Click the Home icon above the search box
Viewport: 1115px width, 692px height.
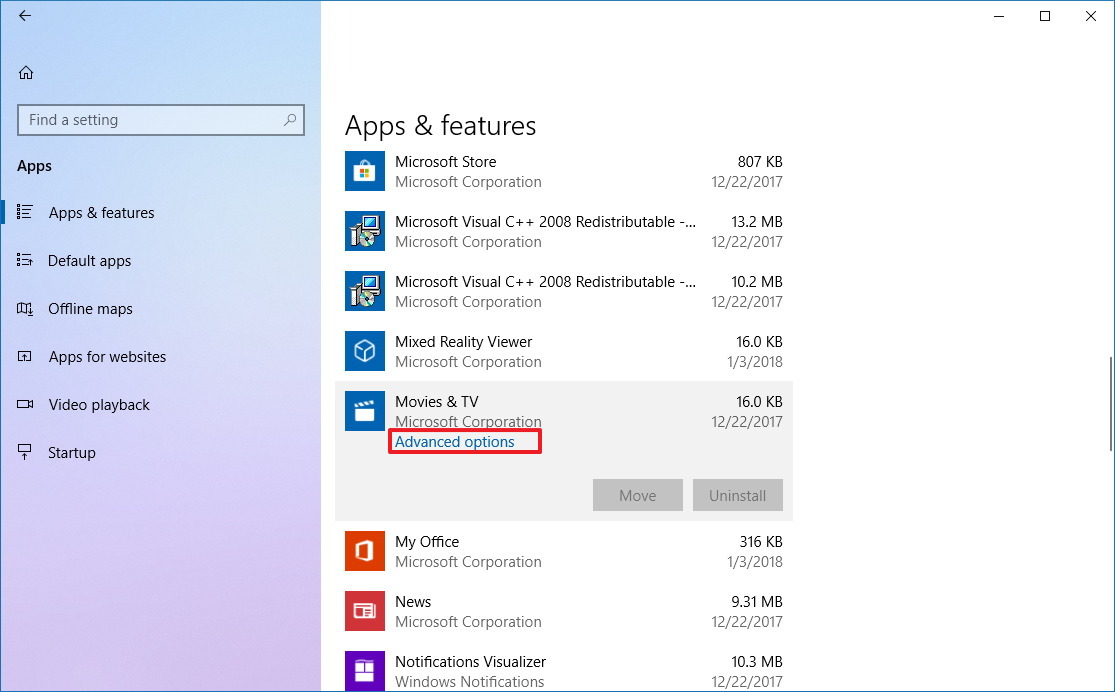pos(24,72)
